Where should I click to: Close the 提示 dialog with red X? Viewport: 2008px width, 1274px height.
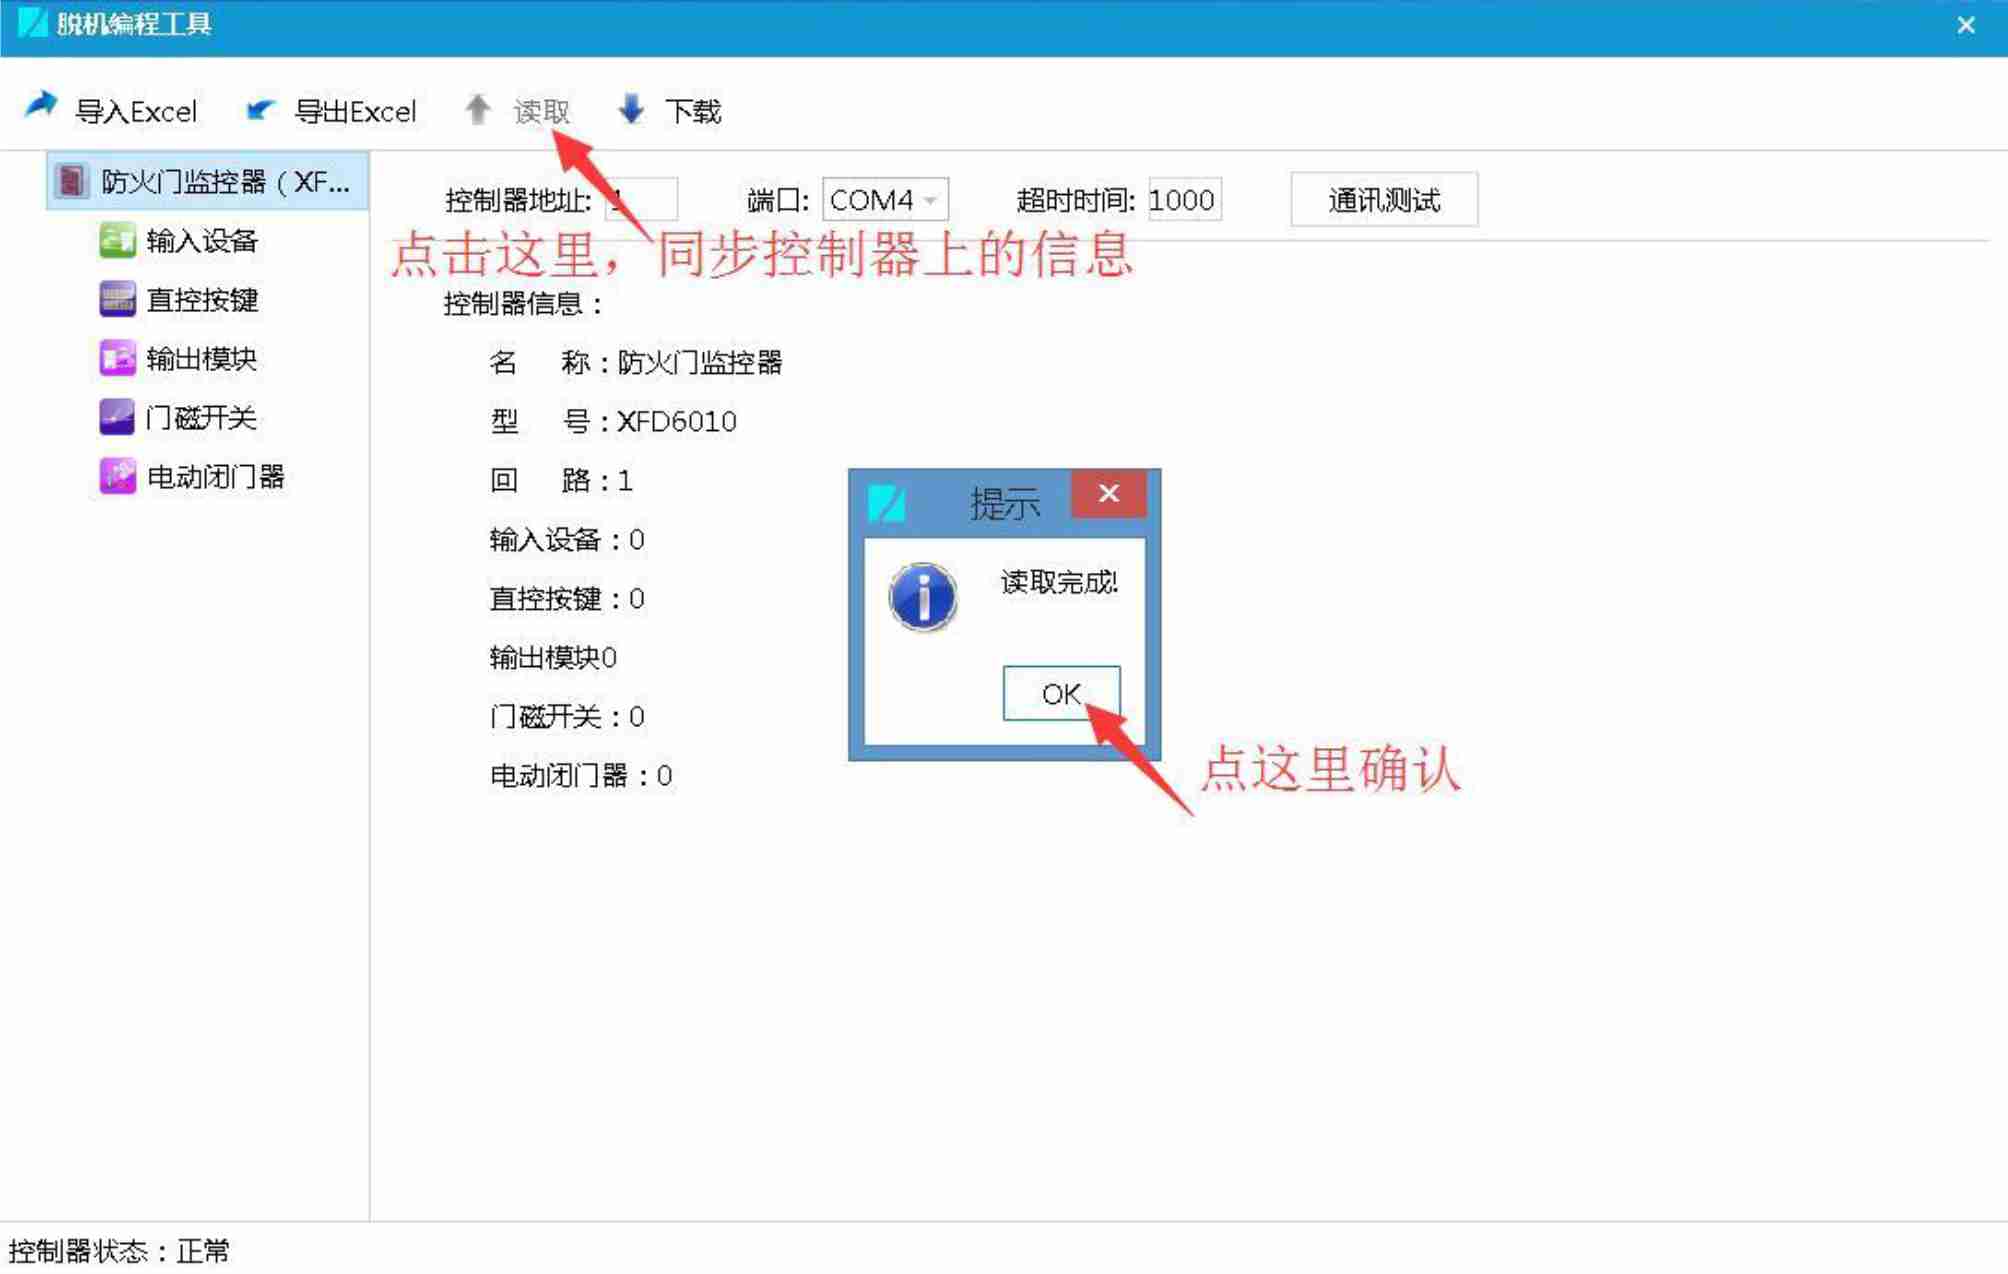coord(1108,494)
